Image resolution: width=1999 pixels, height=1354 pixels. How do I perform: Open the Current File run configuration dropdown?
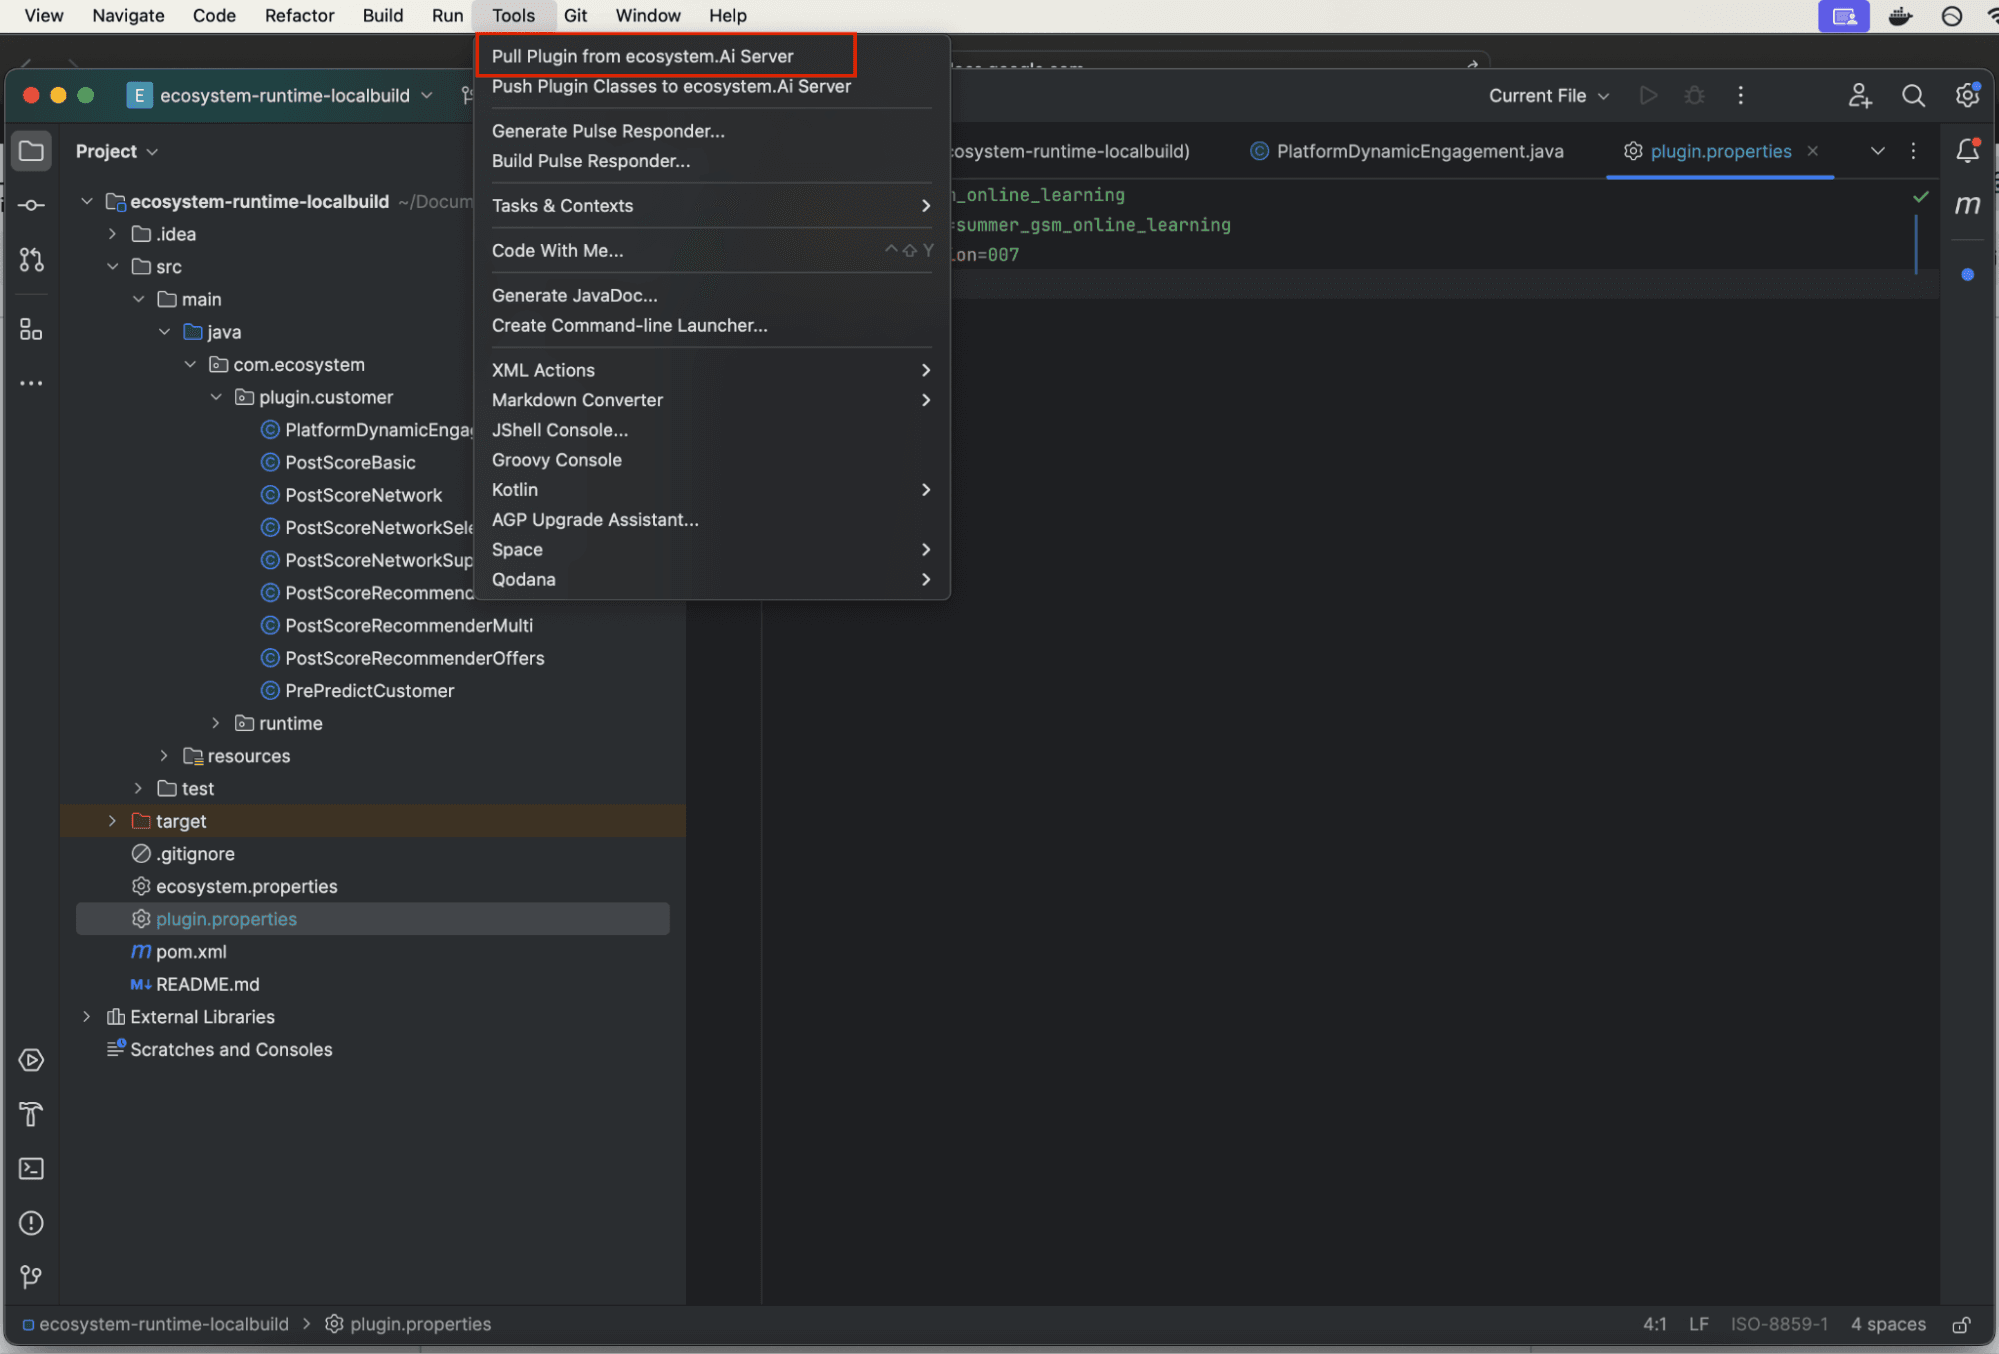coord(1548,95)
